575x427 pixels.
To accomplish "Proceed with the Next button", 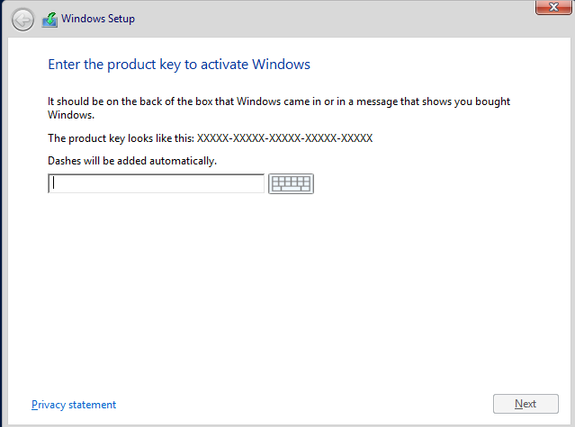I will [x=526, y=404].
